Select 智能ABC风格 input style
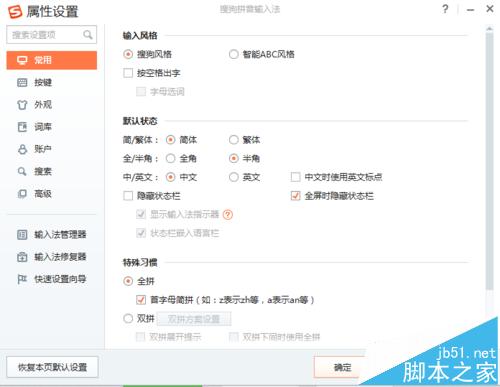The width and height of the screenshot is (500, 387). (234, 54)
